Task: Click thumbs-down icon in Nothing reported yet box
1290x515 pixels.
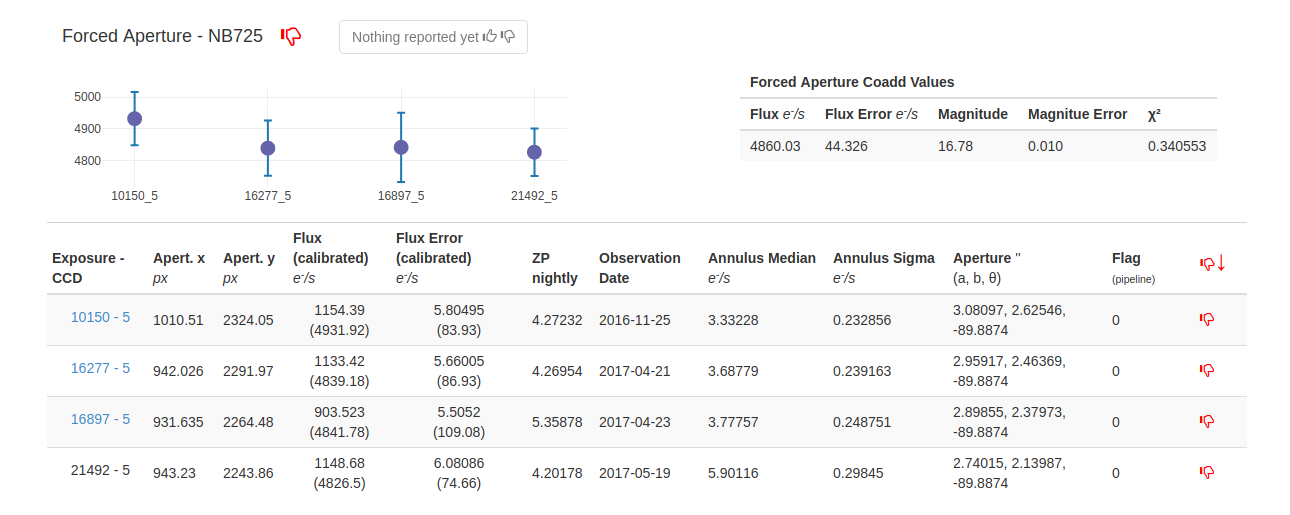Action: pos(508,37)
